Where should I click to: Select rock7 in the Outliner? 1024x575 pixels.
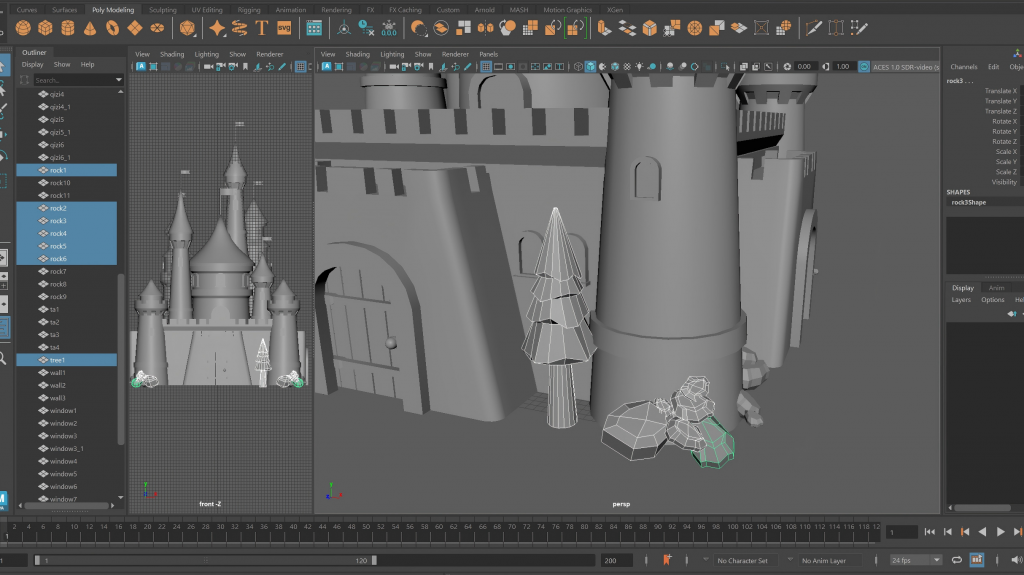tap(59, 271)
